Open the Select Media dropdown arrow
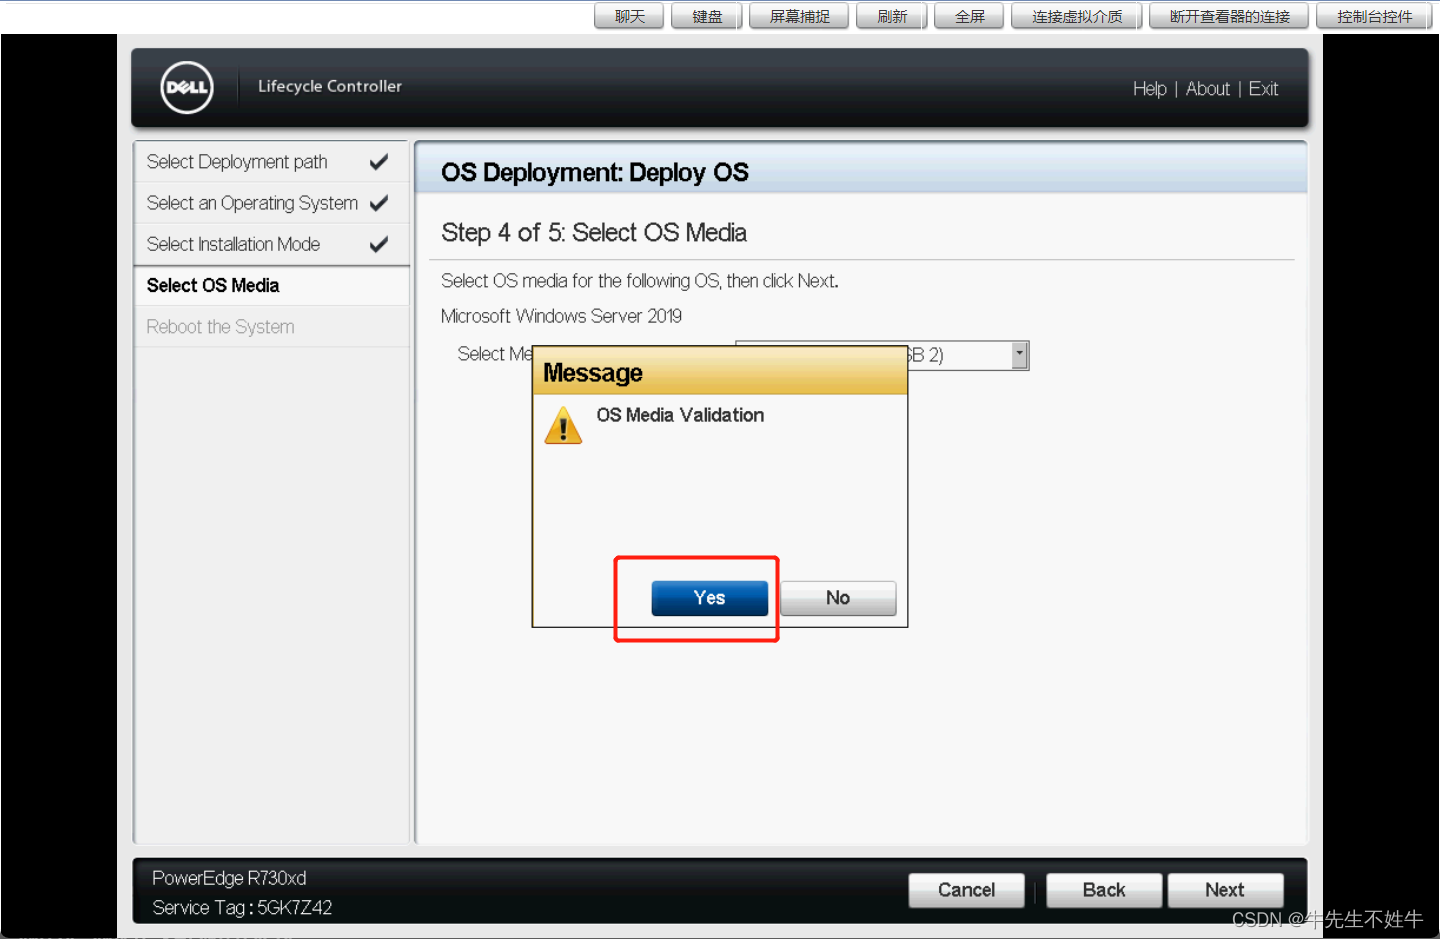1440x939 pixels. point(1019,355)
